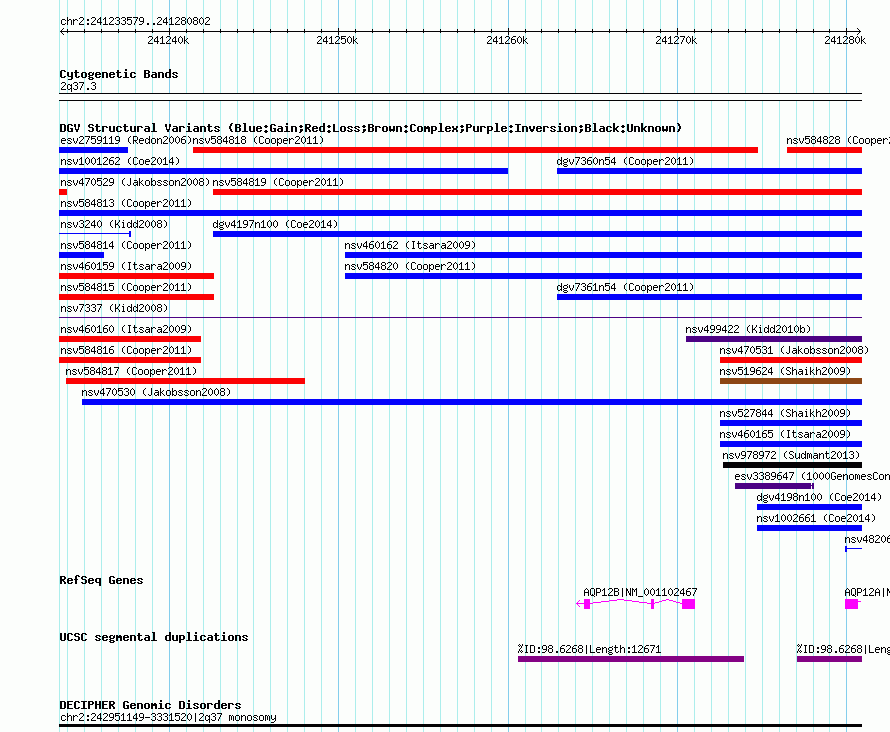The height and width of the screenshot is (732, 890).
Task: Click nsv460162 (Itsara2009) gain bar
Action: click(603, 255)
